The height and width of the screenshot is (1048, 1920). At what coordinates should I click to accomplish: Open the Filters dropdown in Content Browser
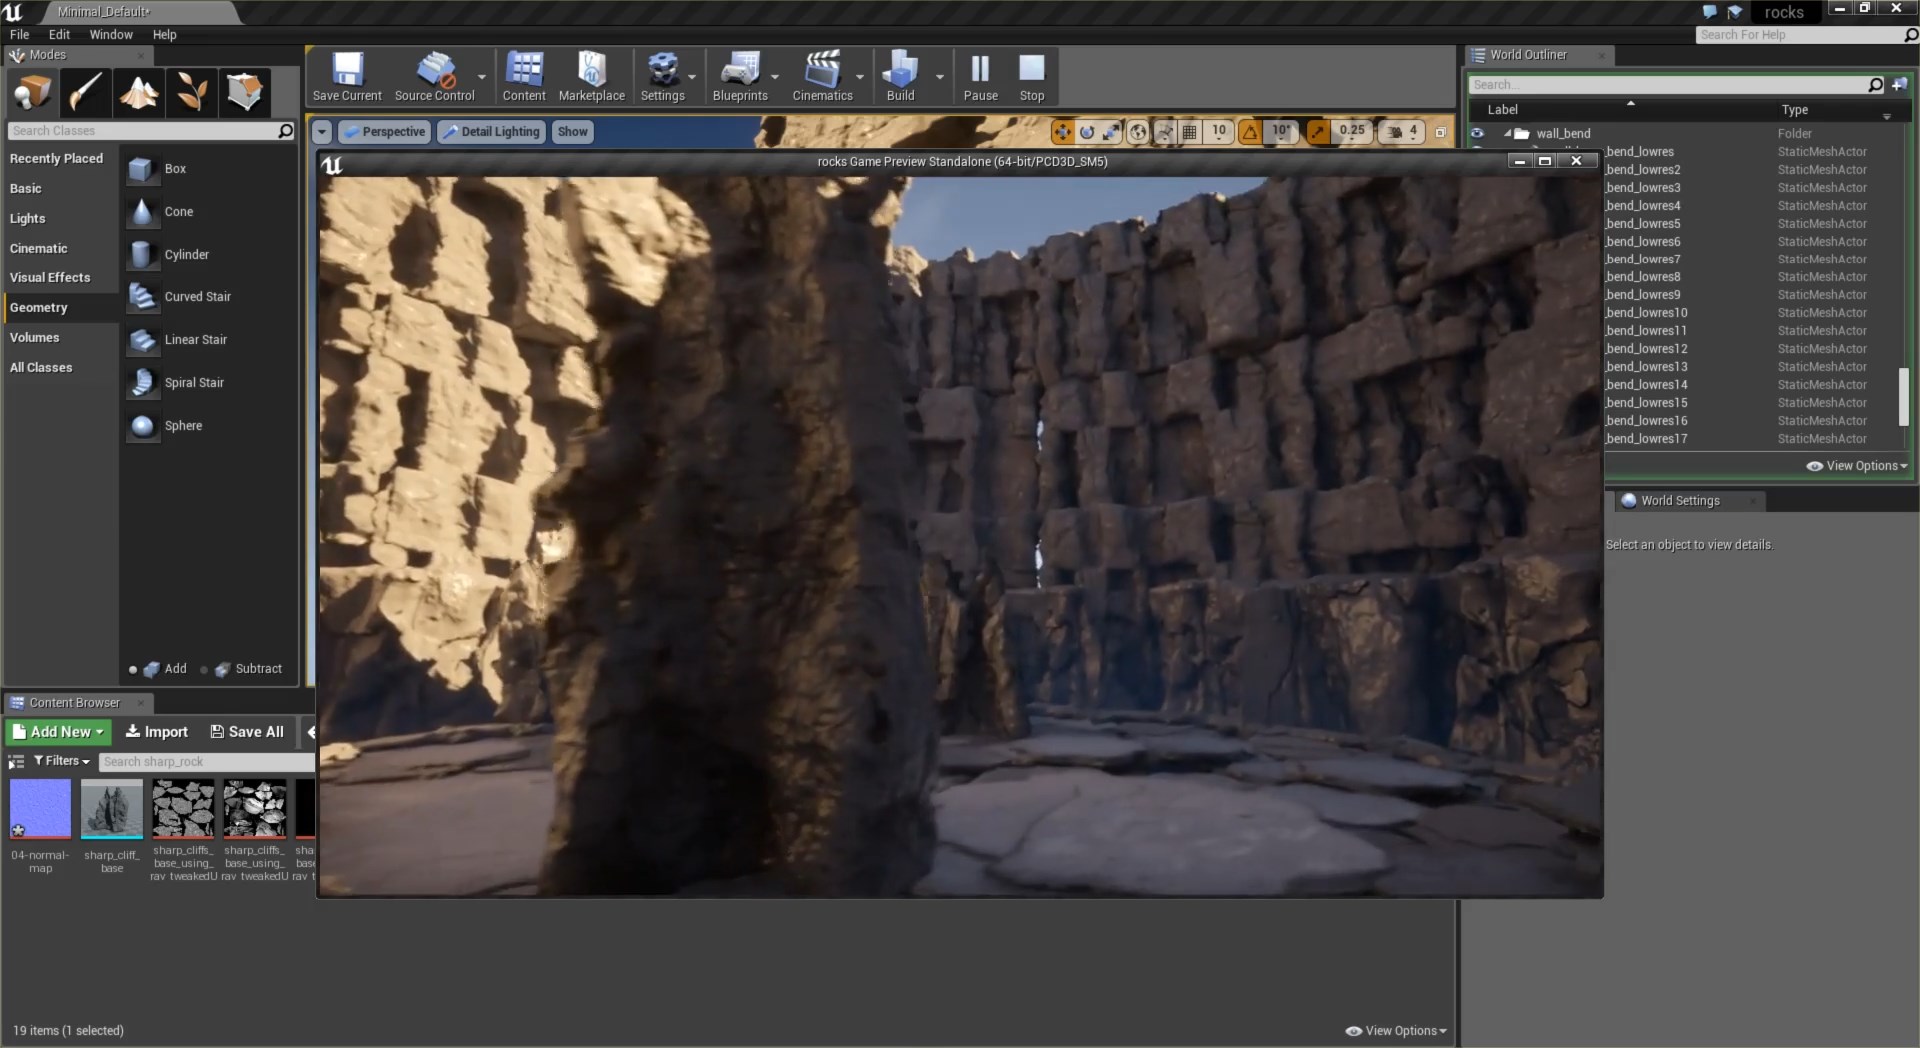(x=62, y=761)
